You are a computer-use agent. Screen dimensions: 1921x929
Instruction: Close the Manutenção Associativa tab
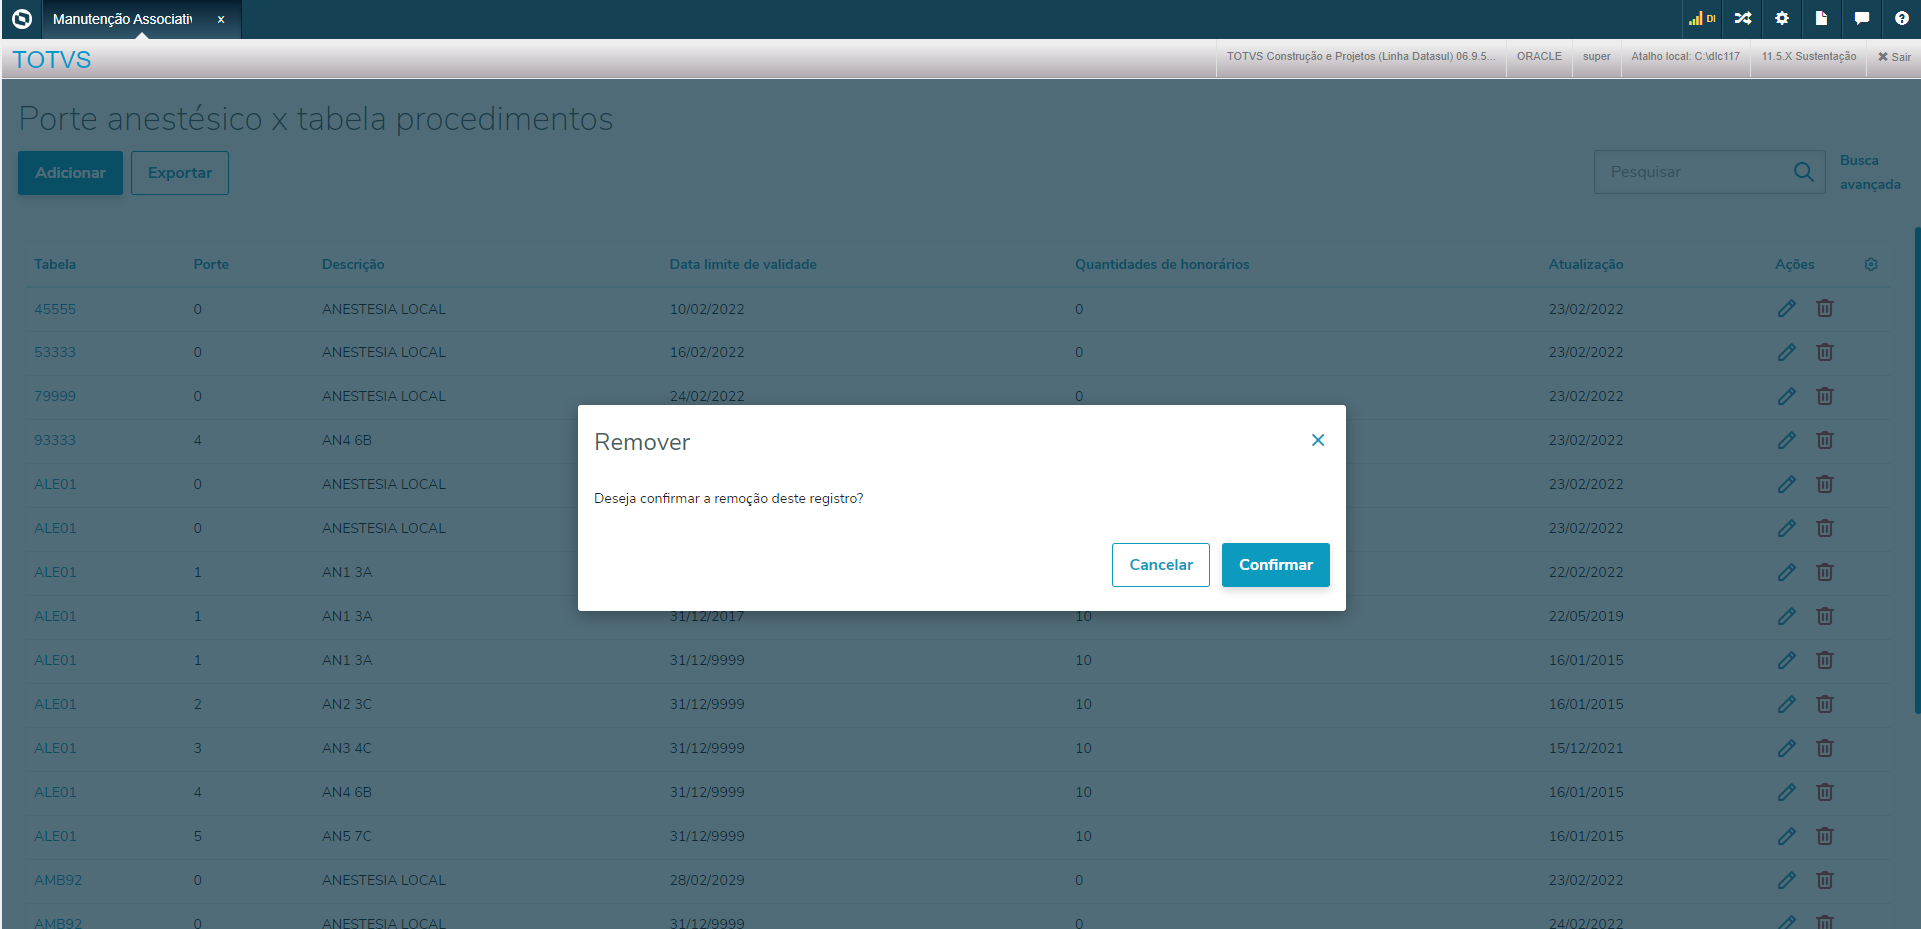click(x=221, y=19)
